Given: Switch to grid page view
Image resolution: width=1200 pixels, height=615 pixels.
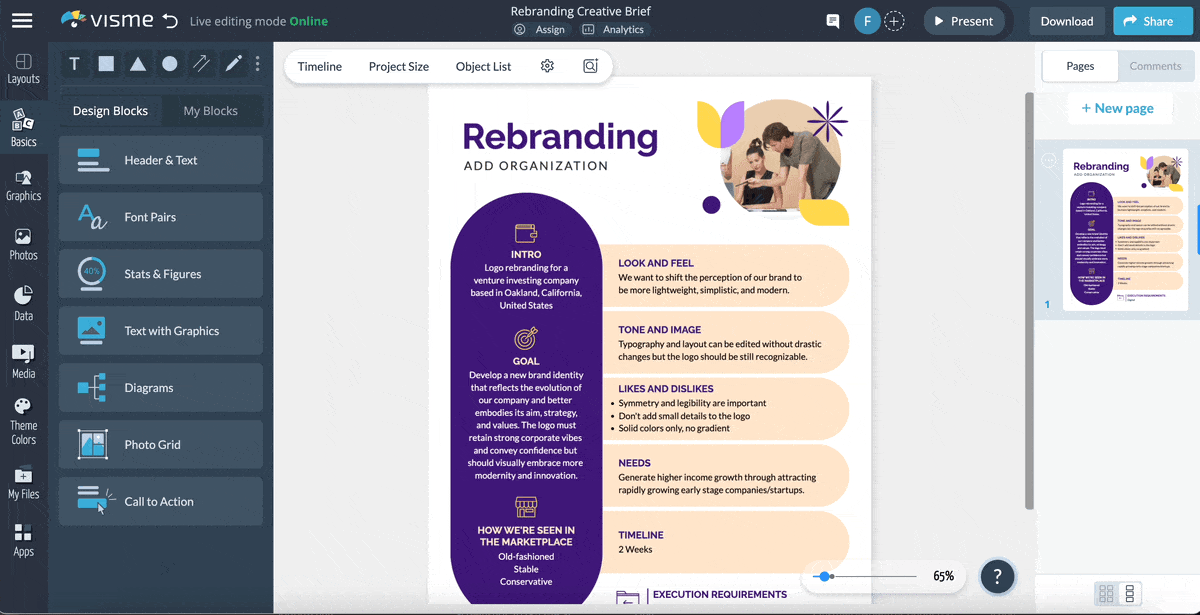Looking at the screenshot, I should pos(1106,593).
